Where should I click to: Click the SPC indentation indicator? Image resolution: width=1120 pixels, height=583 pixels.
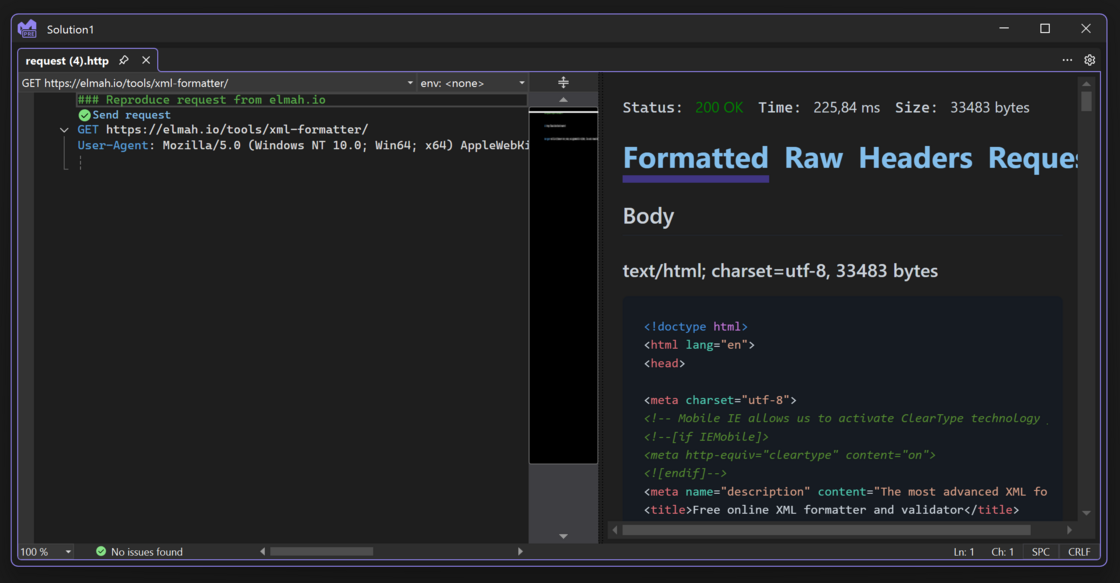tap(1041, 552)
